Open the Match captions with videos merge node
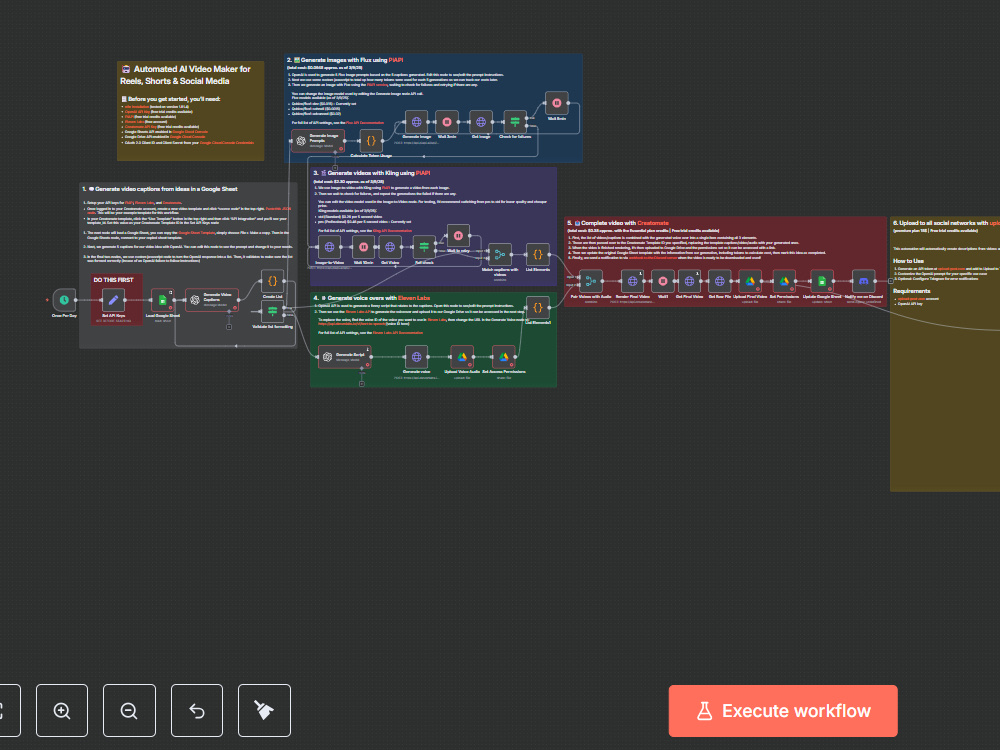 point(500,254)
